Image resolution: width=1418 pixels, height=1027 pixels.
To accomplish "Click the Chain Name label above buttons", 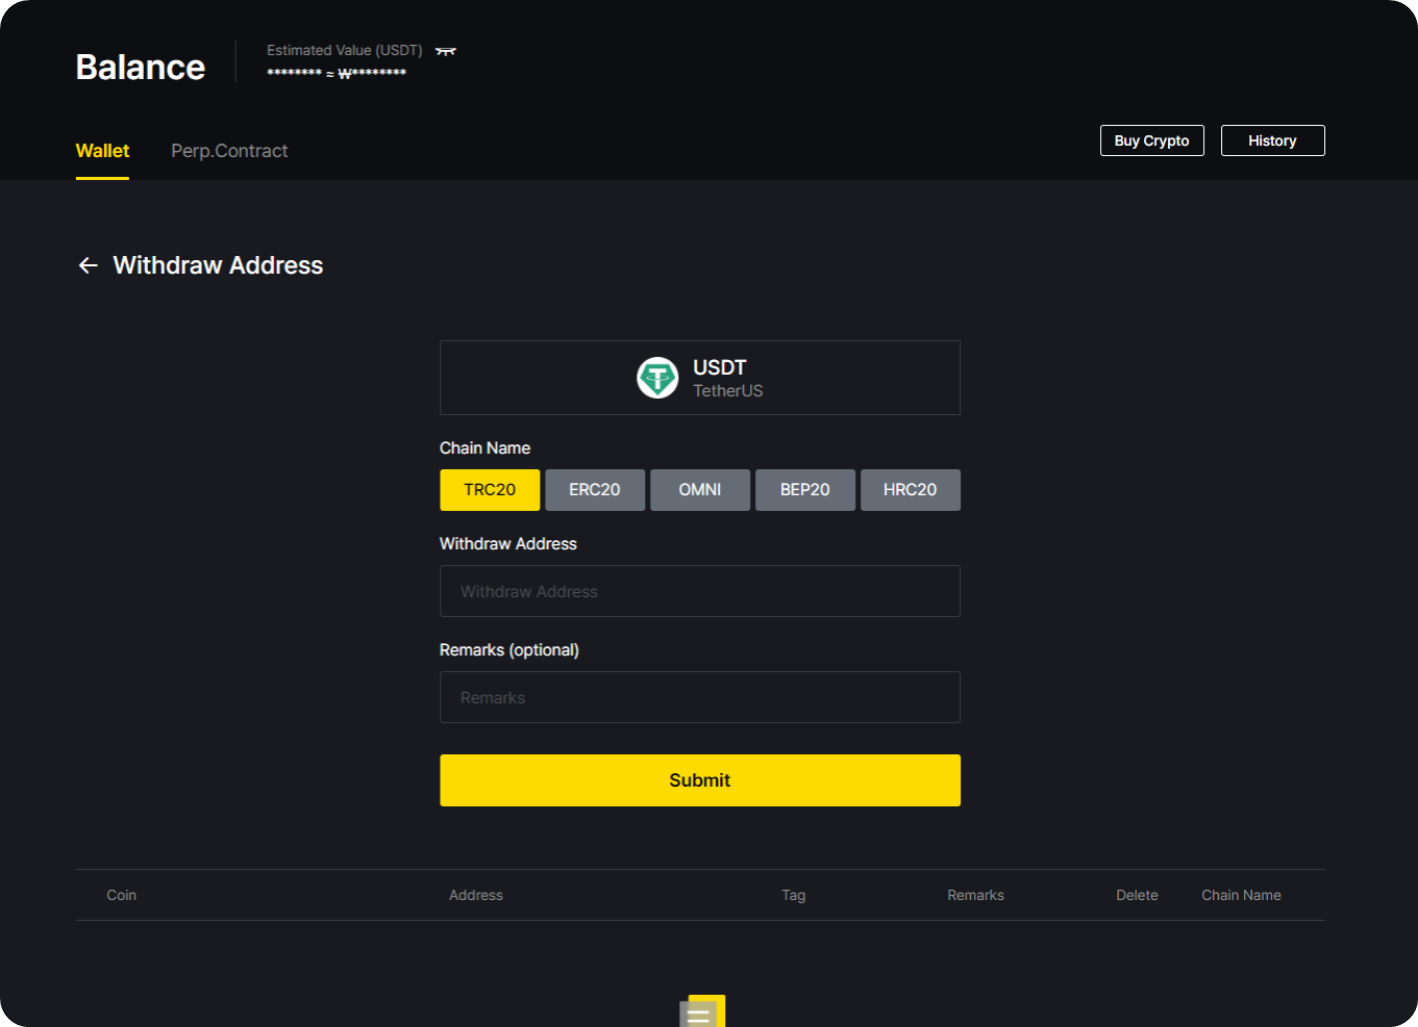I will pyautogui.click(x=485, y=448).
